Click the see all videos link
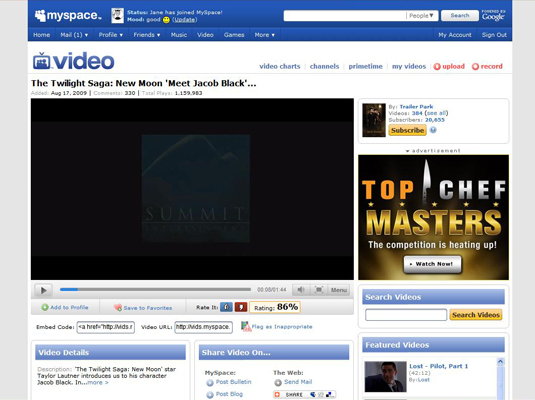 click(436, 113)
